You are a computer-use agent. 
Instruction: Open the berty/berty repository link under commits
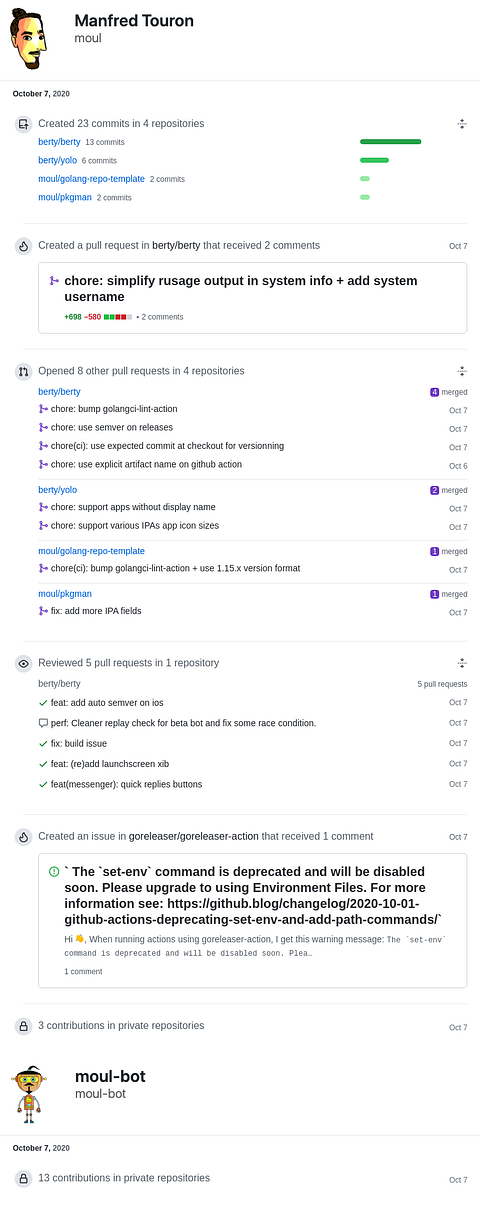[59, 142]
